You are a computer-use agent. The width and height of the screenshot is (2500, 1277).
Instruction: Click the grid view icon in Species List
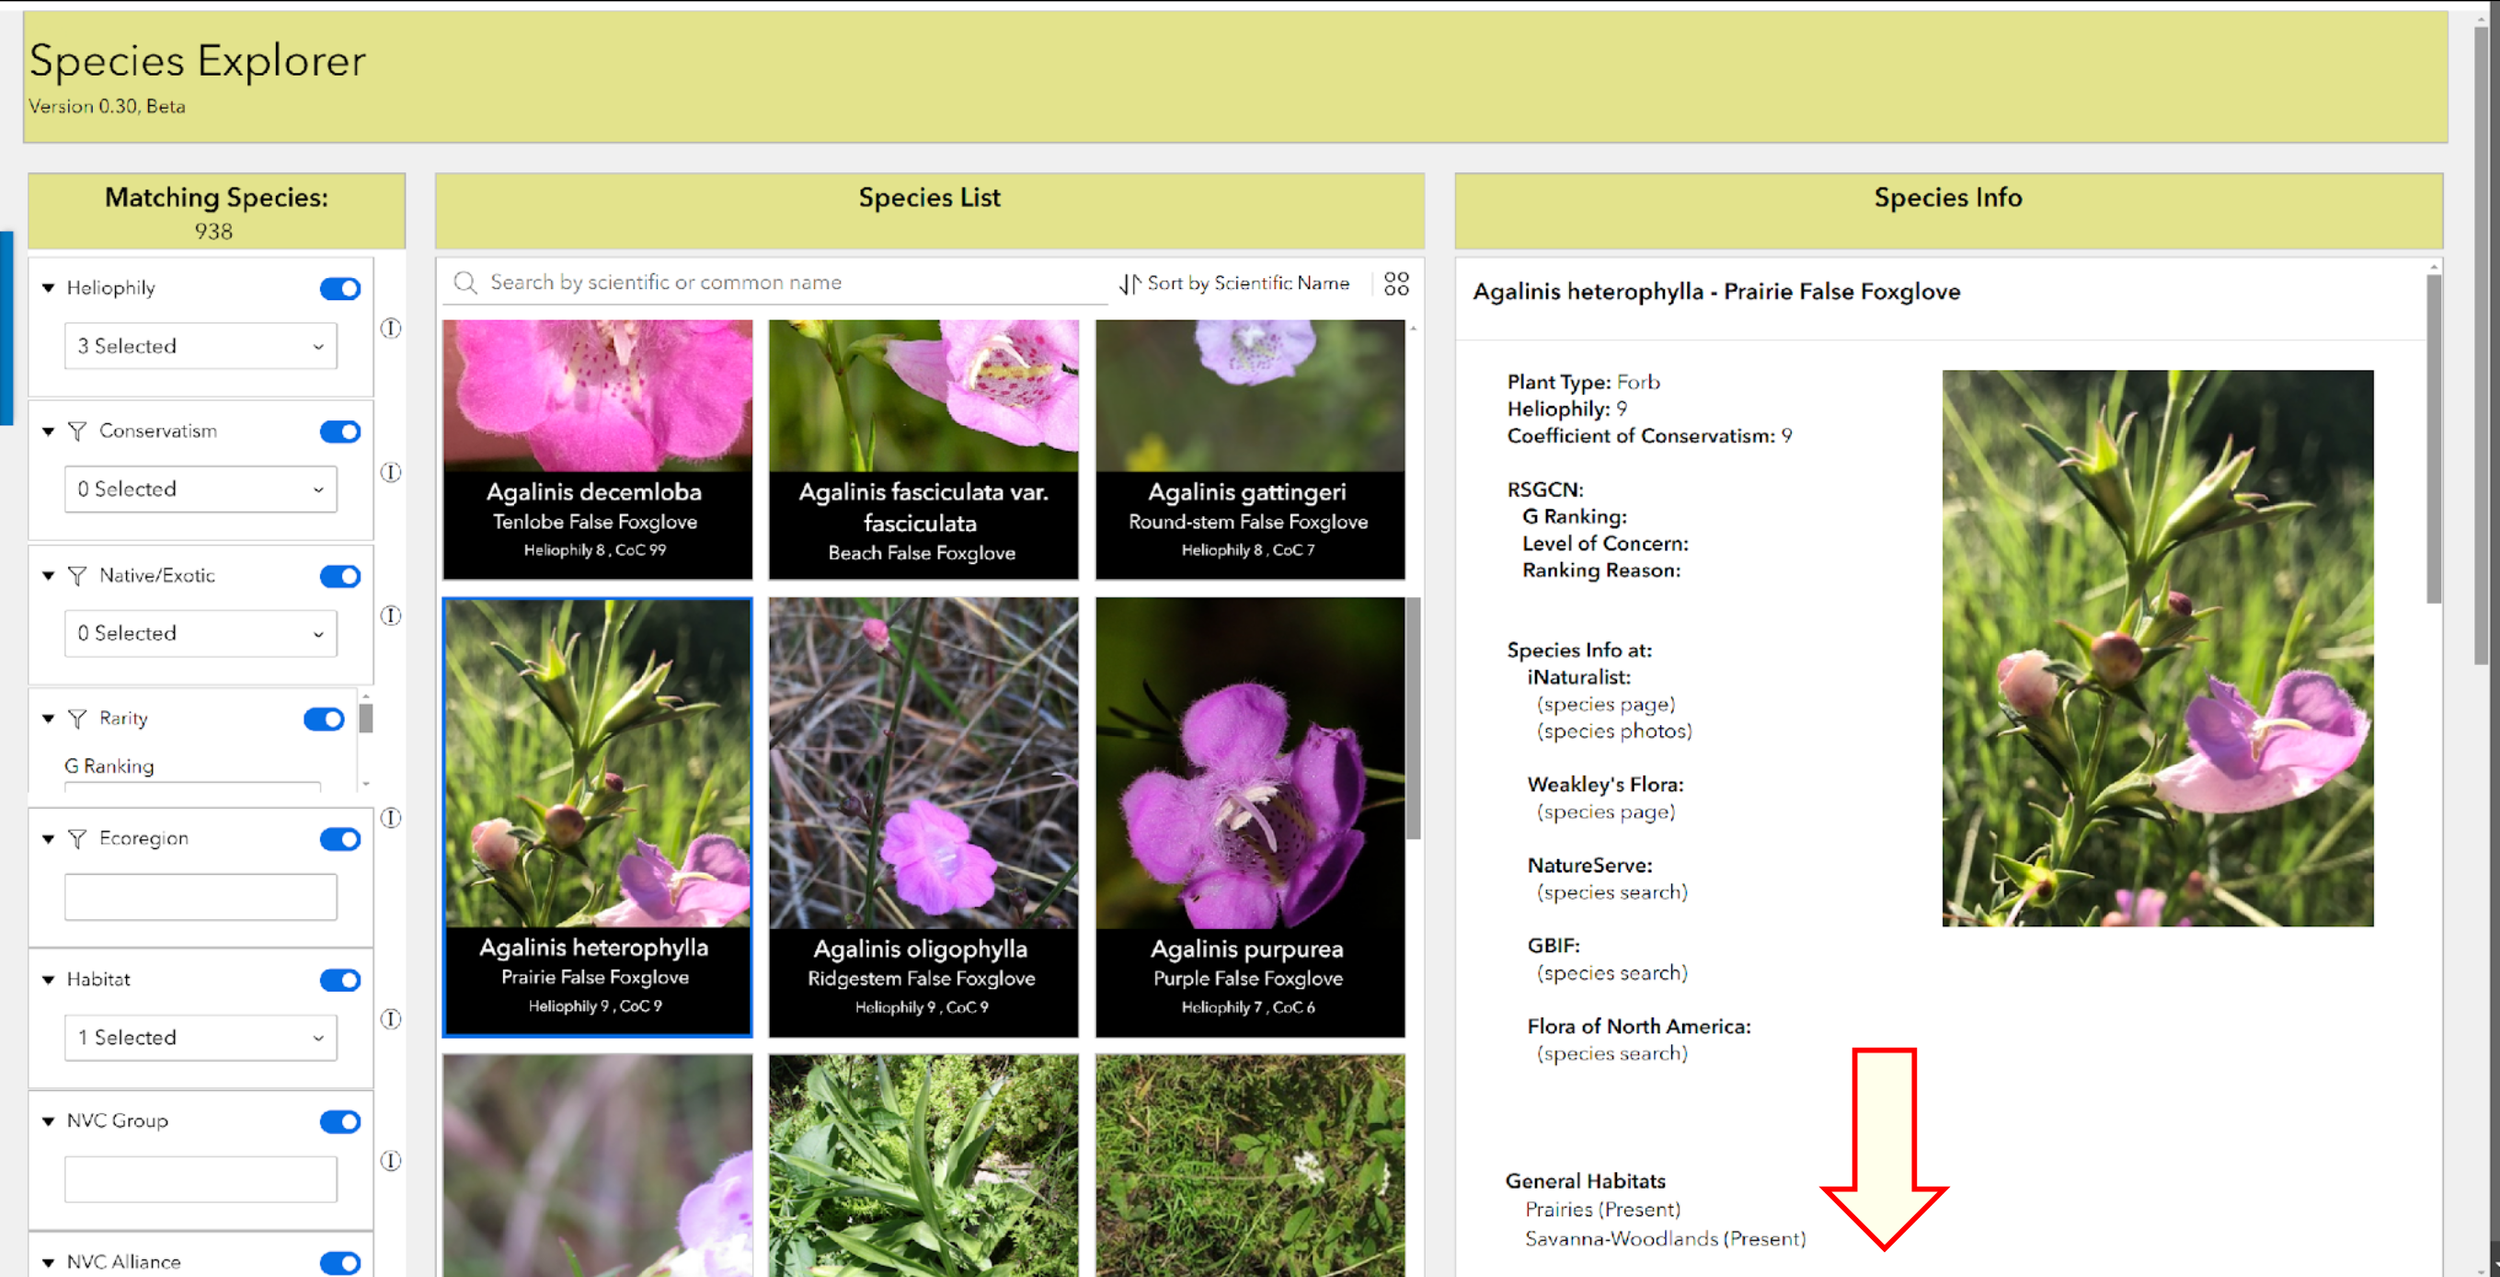click(1396, 284)
